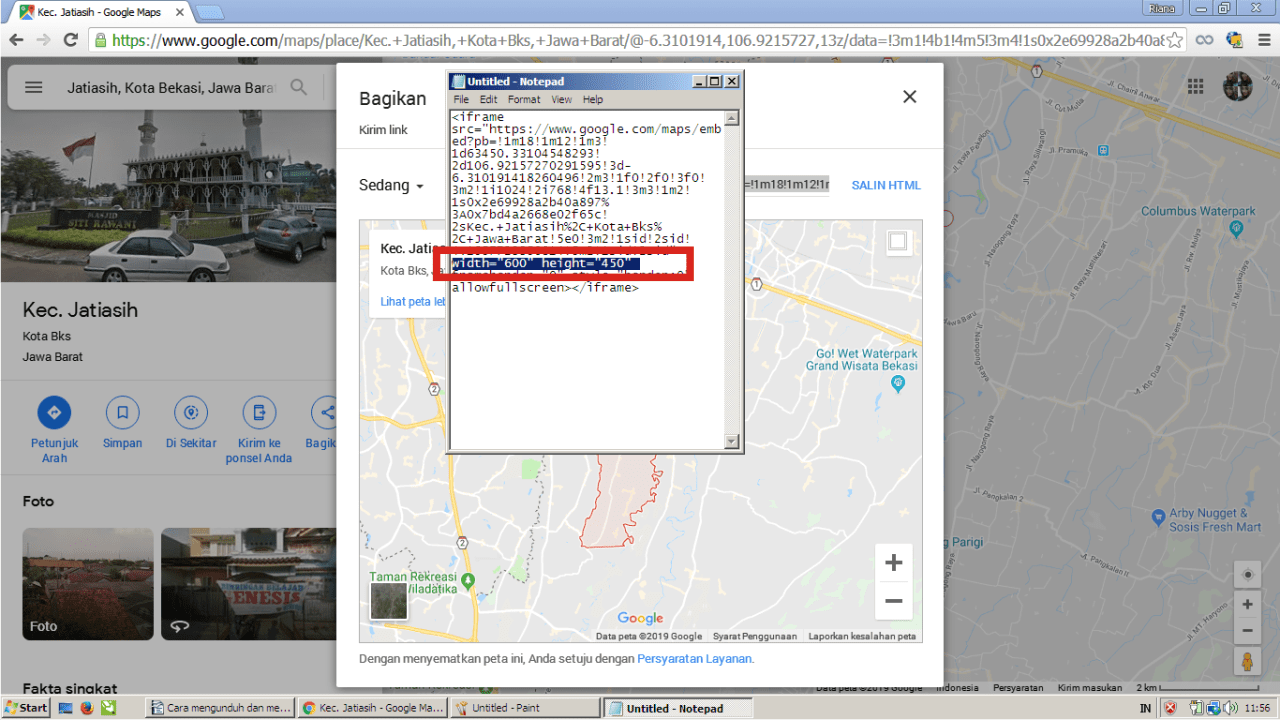Click the Start button
This screenshot has height=720, width=1280.
tap(26, 708)
